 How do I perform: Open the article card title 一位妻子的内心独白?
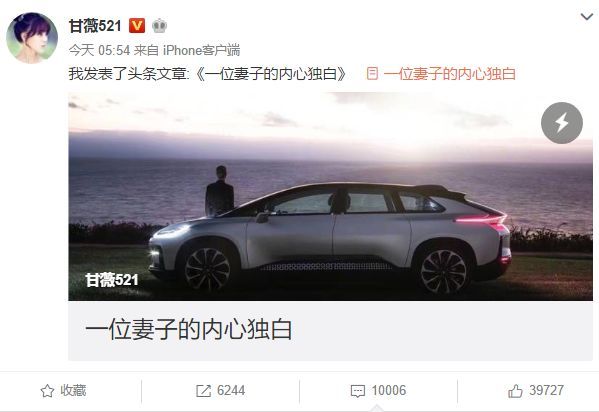189,329
